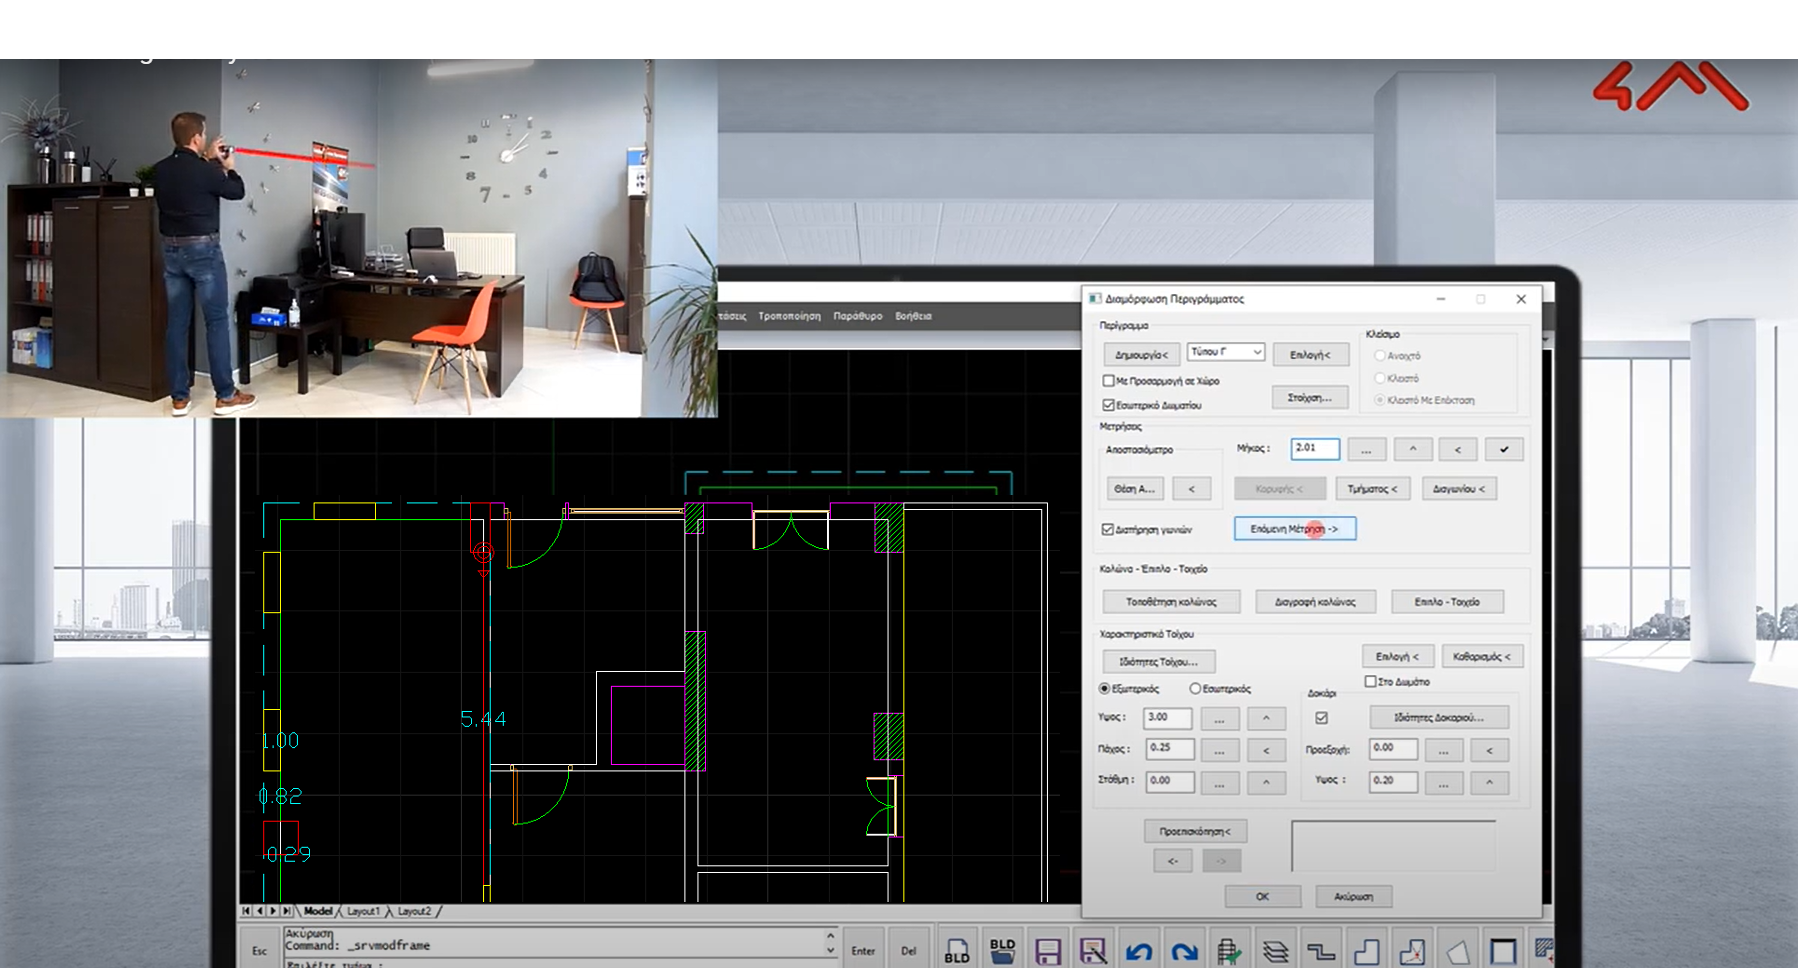
Task: Switch to the Layout1 tab
Action: [363, 912]
